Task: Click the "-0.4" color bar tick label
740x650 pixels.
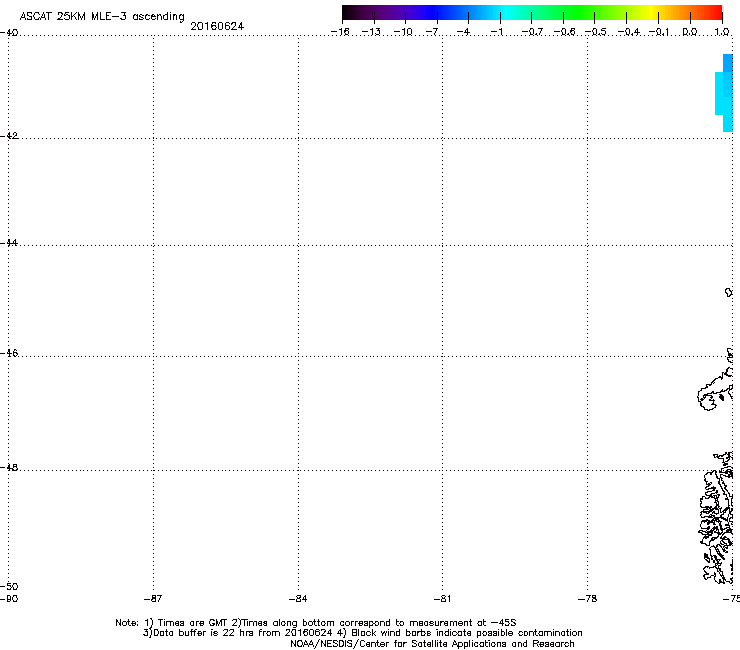Action: (x=629, y=32)
